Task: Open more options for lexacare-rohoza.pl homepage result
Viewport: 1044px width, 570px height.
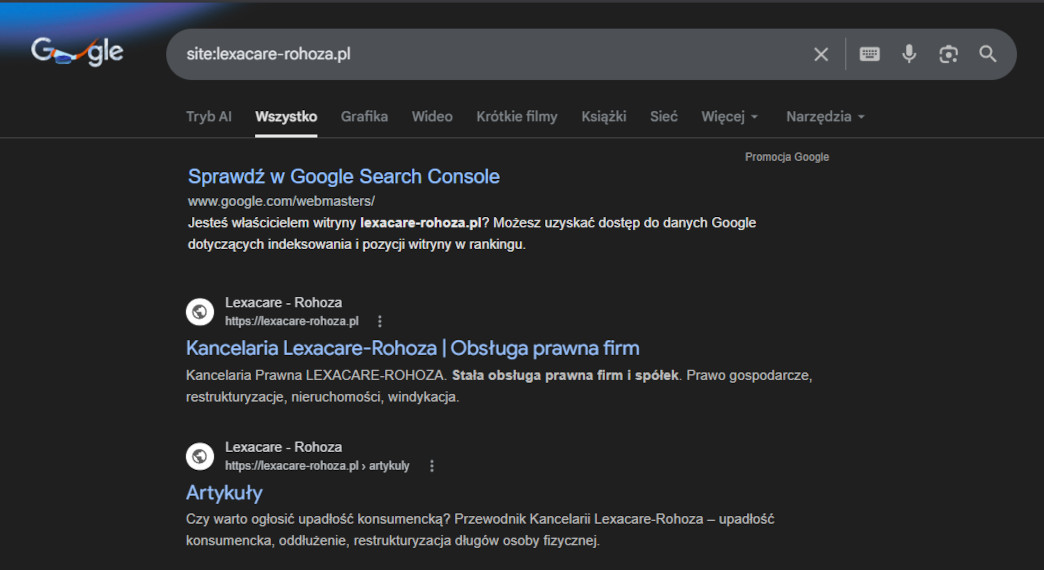Action: (x=380, y=322)
